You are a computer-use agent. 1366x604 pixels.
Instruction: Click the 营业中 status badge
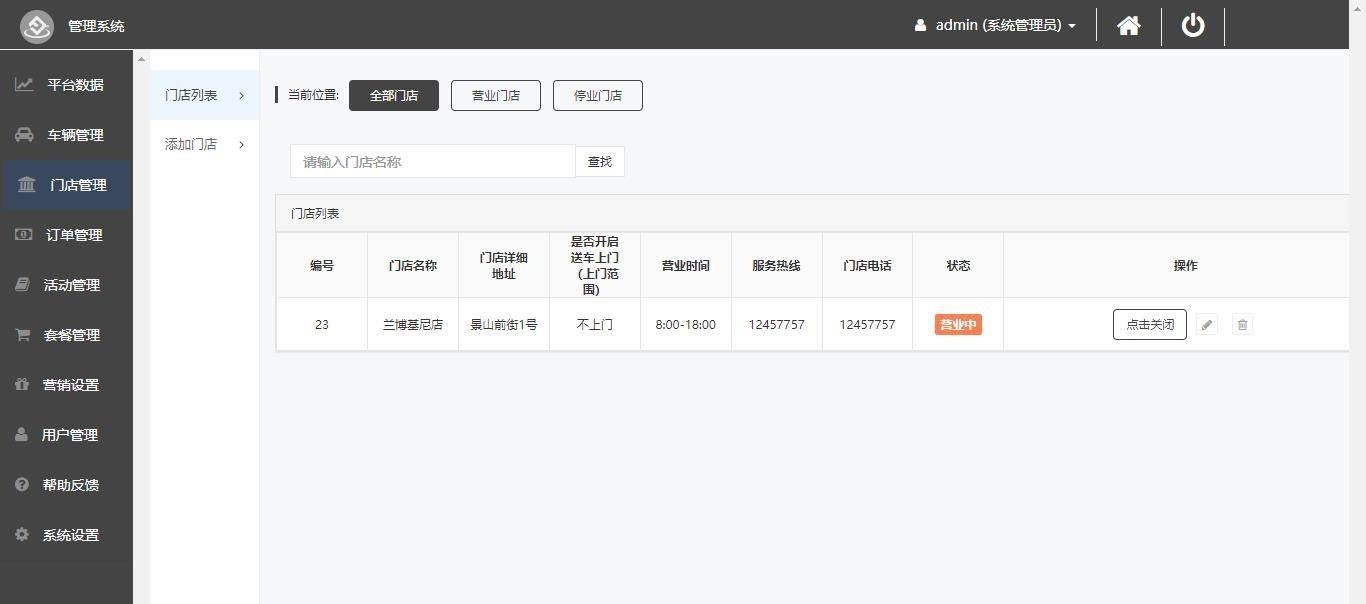[x=958, y=325]
